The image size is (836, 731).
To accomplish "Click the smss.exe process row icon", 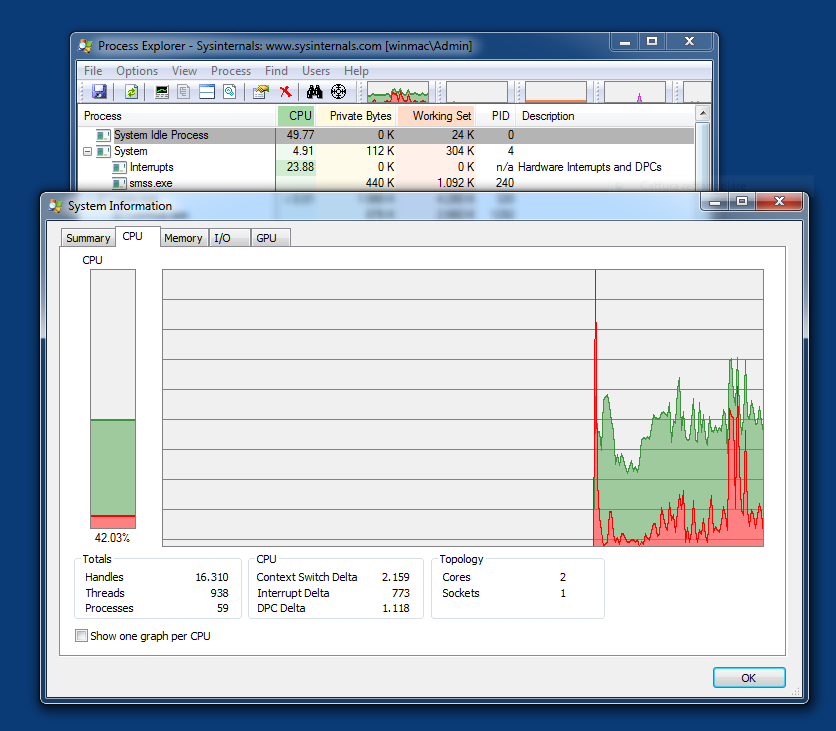I will (x=119, y=183).
